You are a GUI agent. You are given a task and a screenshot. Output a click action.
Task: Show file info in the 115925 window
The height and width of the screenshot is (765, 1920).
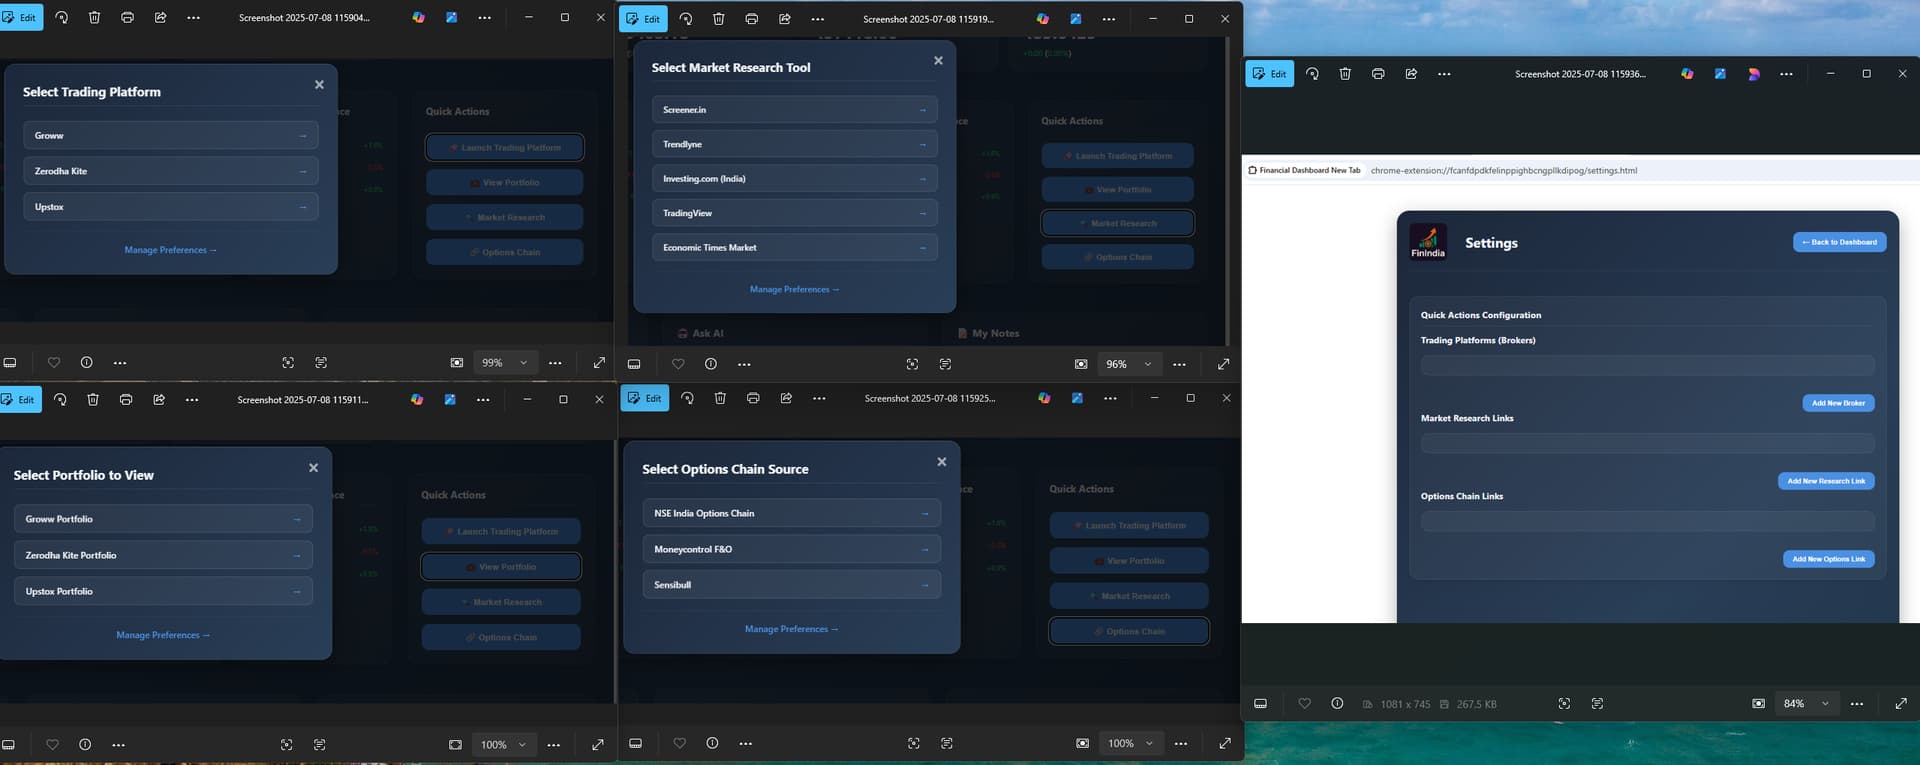[712, 743]
